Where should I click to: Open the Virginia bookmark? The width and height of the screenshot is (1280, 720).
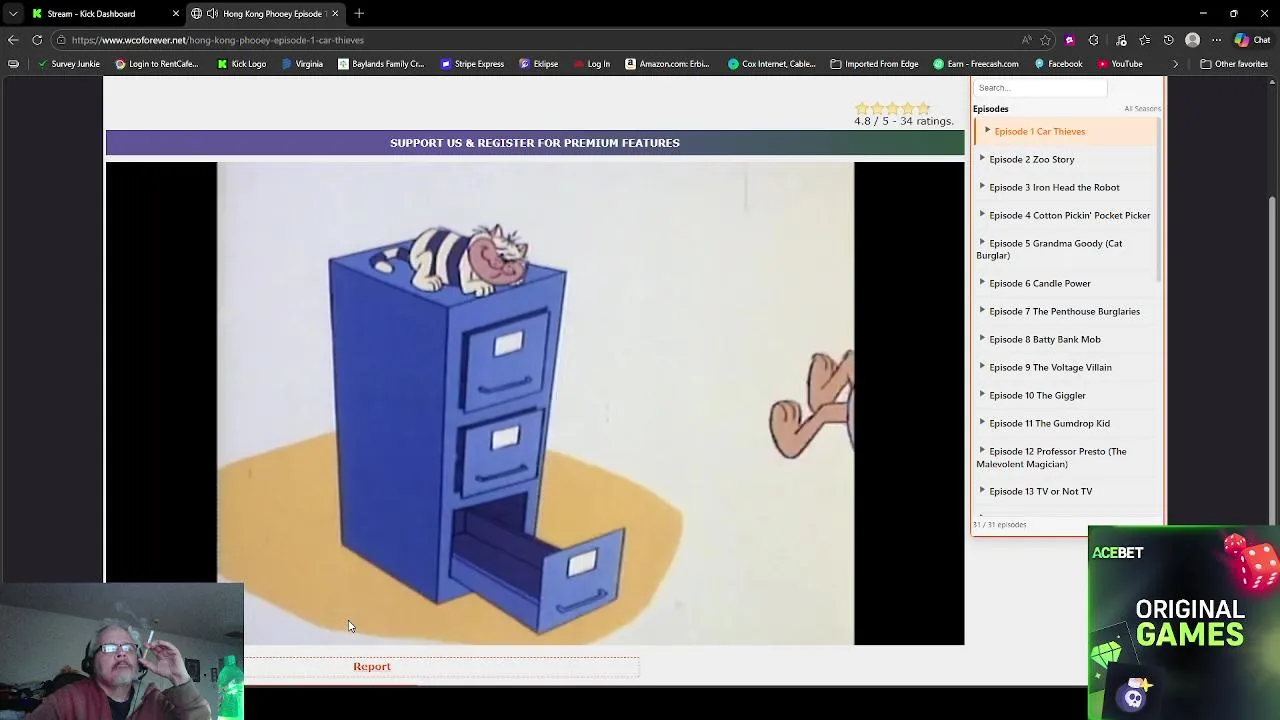tap(302, 64)
